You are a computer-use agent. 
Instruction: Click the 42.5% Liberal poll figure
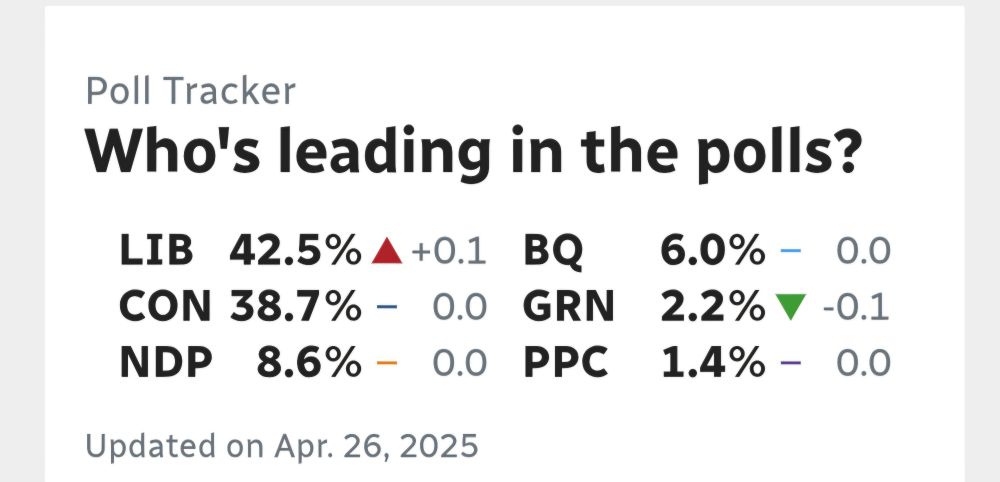(x=296, y=250)
